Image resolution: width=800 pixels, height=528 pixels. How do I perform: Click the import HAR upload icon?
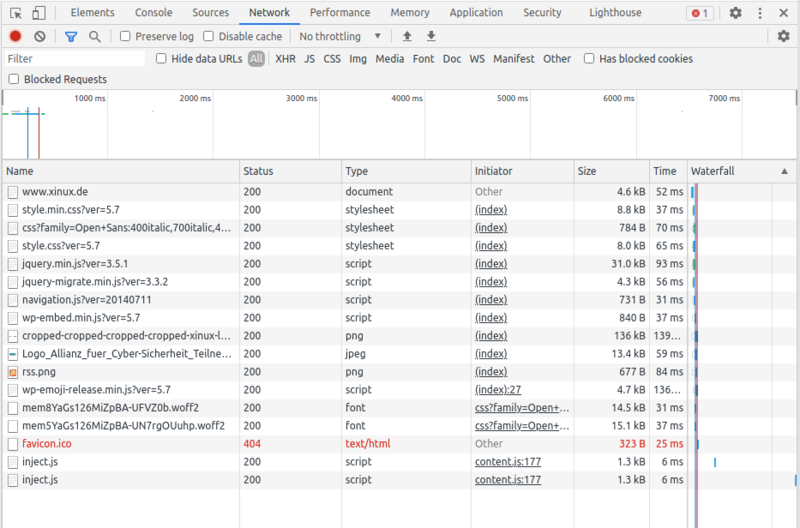coord(407,36)
